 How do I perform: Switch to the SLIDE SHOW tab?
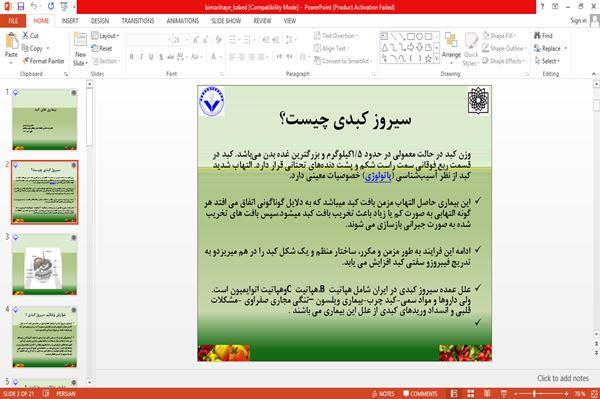point(226,21)
